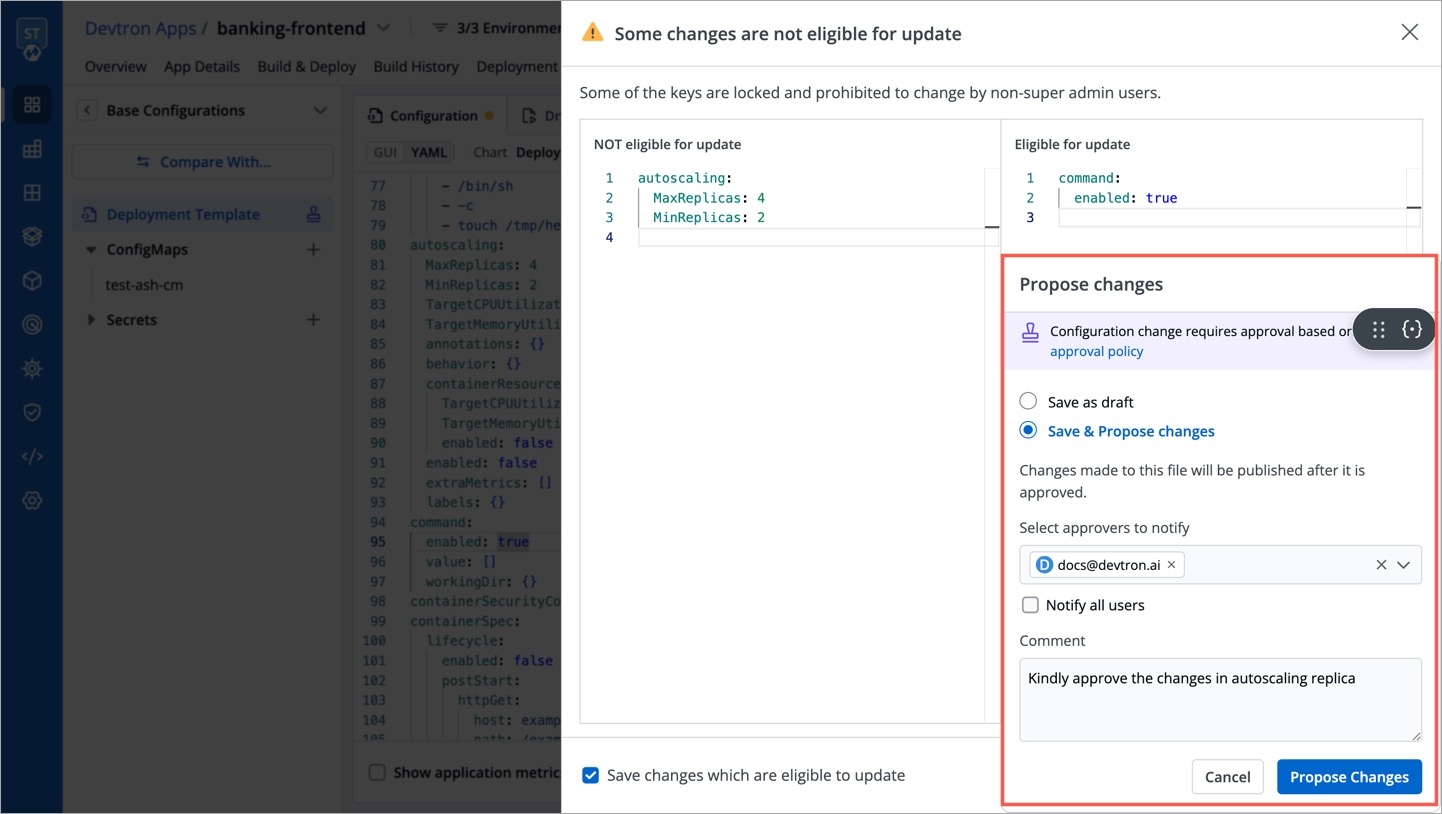Viewport: 1442px width, 814px height.
Task: Open the security shield icon in sidebar
Action: [x=32, y=412]
